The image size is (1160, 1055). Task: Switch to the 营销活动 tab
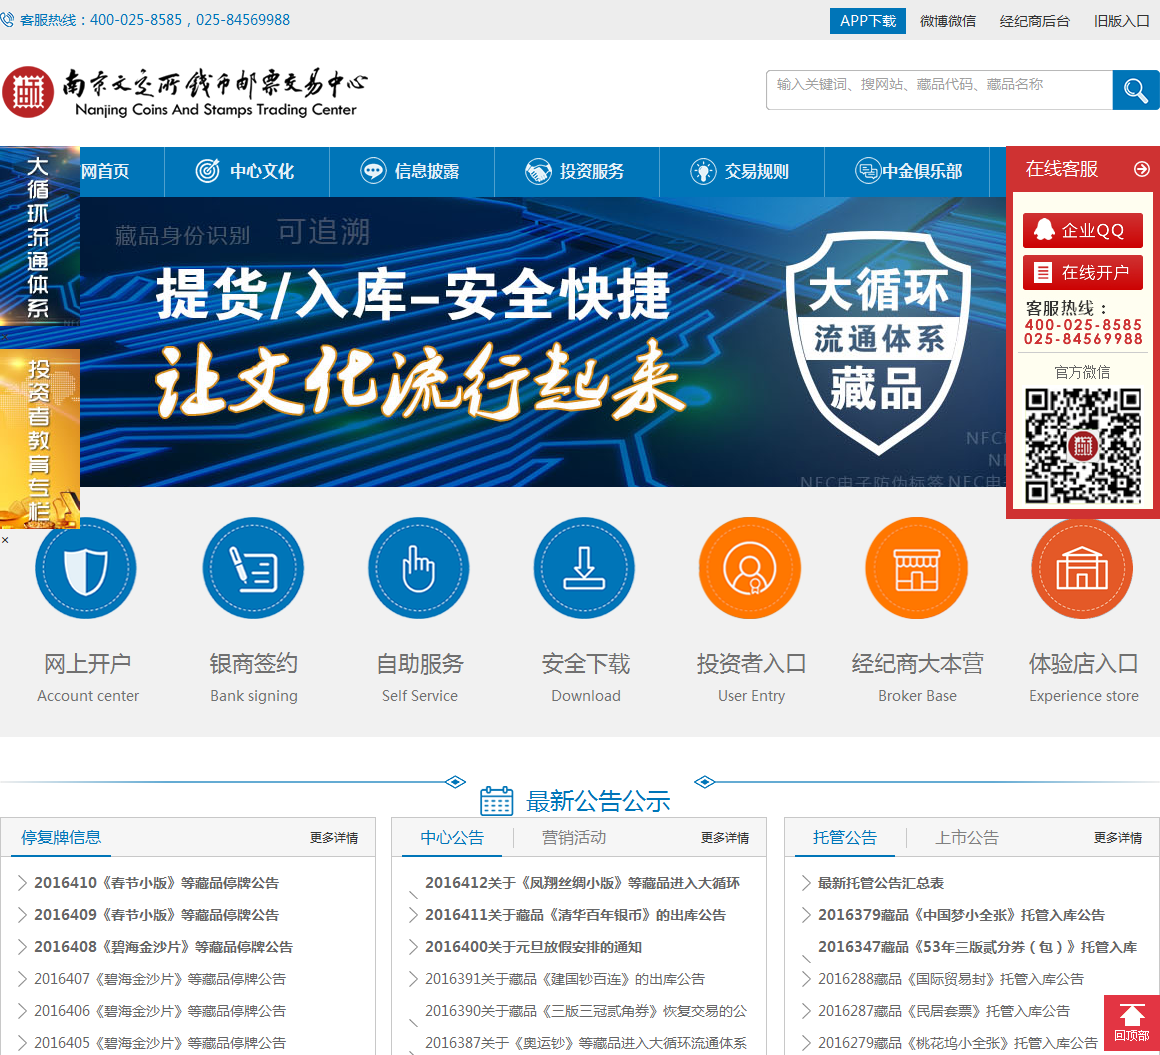574,838
